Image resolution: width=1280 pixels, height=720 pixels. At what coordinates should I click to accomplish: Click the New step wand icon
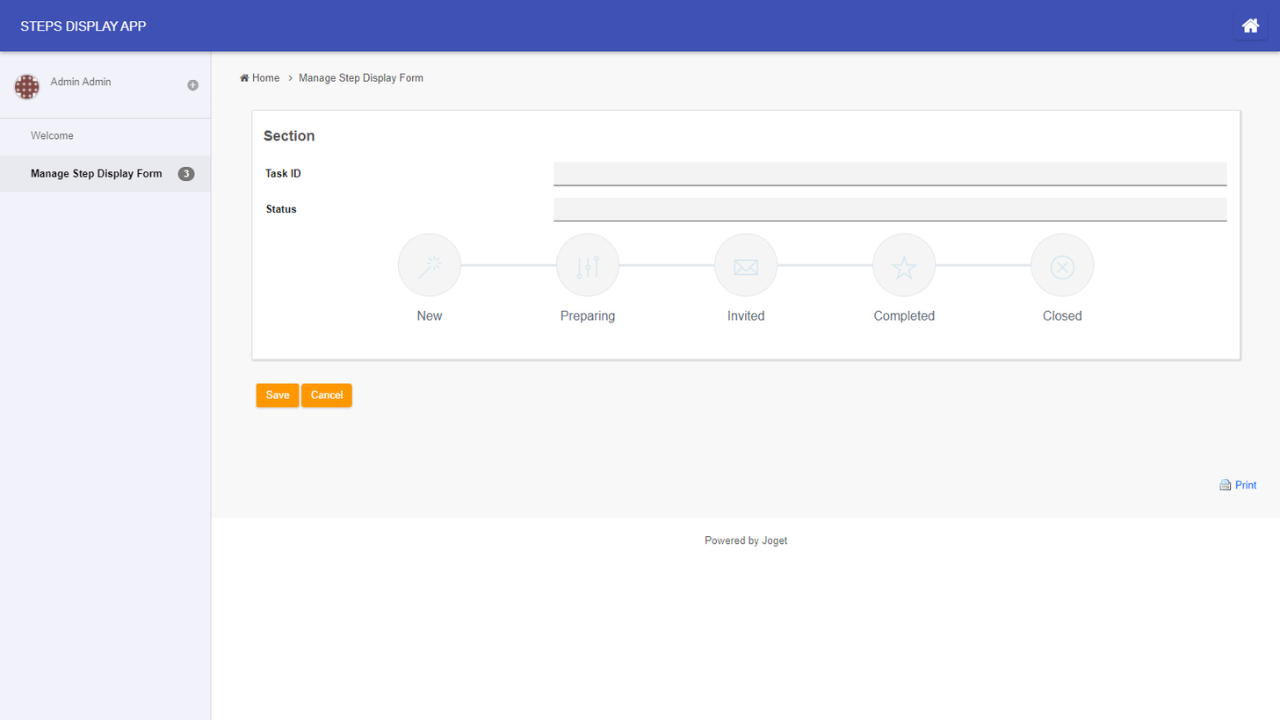(429, 266)
